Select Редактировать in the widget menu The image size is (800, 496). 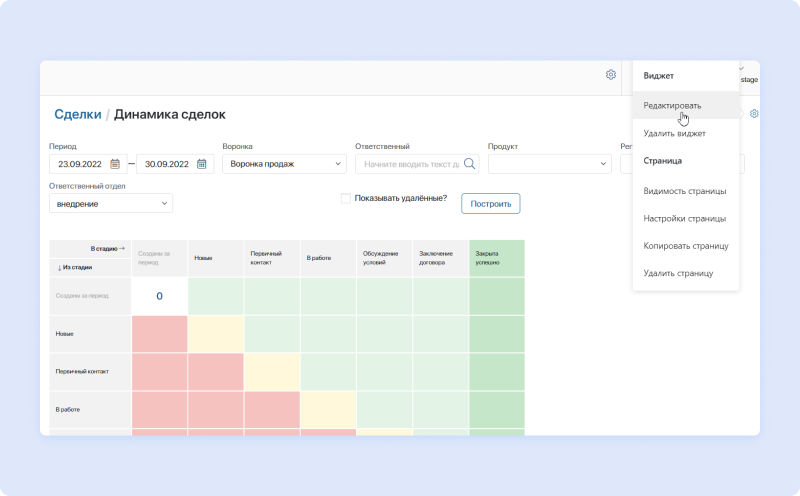[x=672, y=105]
